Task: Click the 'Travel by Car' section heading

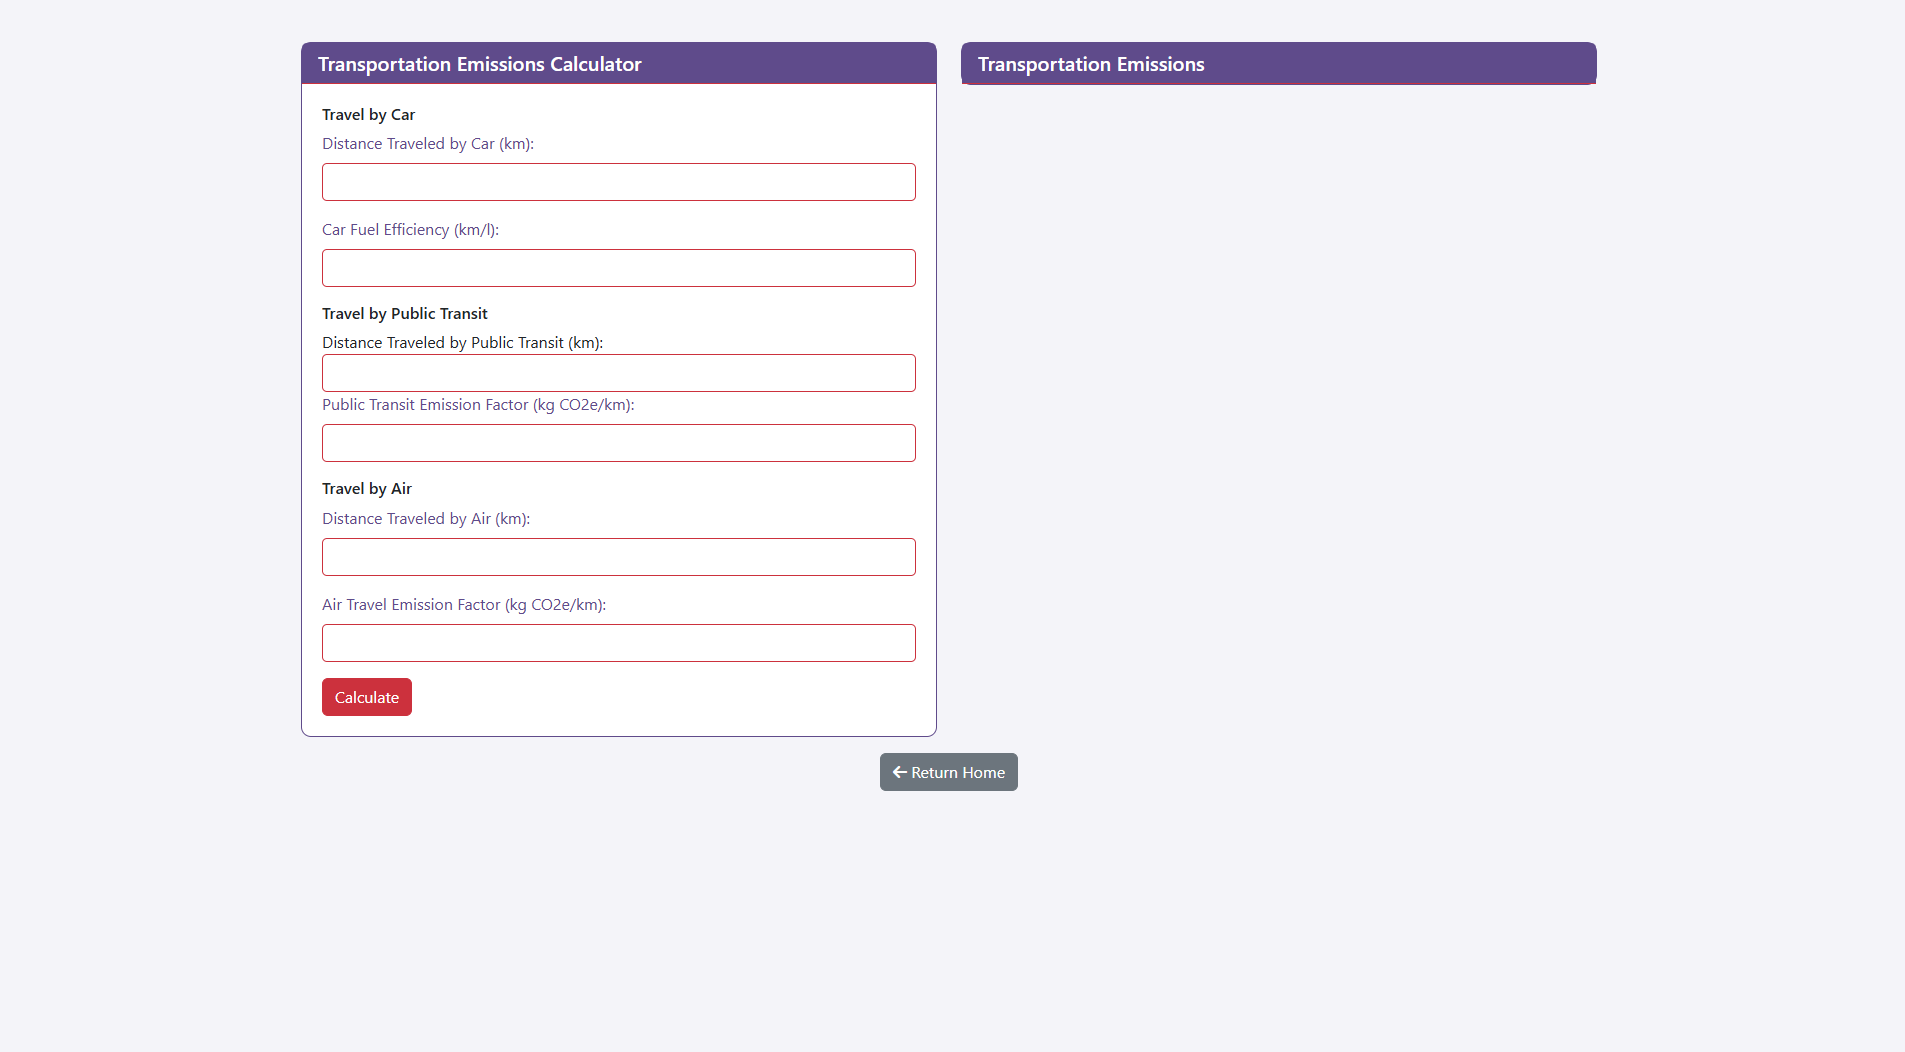Action: pyautogui.click(x=368, y=115)
